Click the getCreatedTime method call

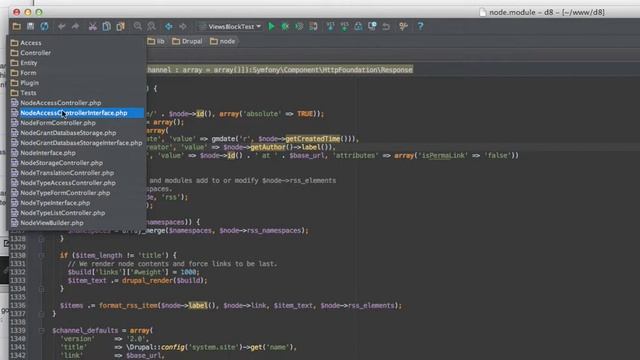coord(312,139)
